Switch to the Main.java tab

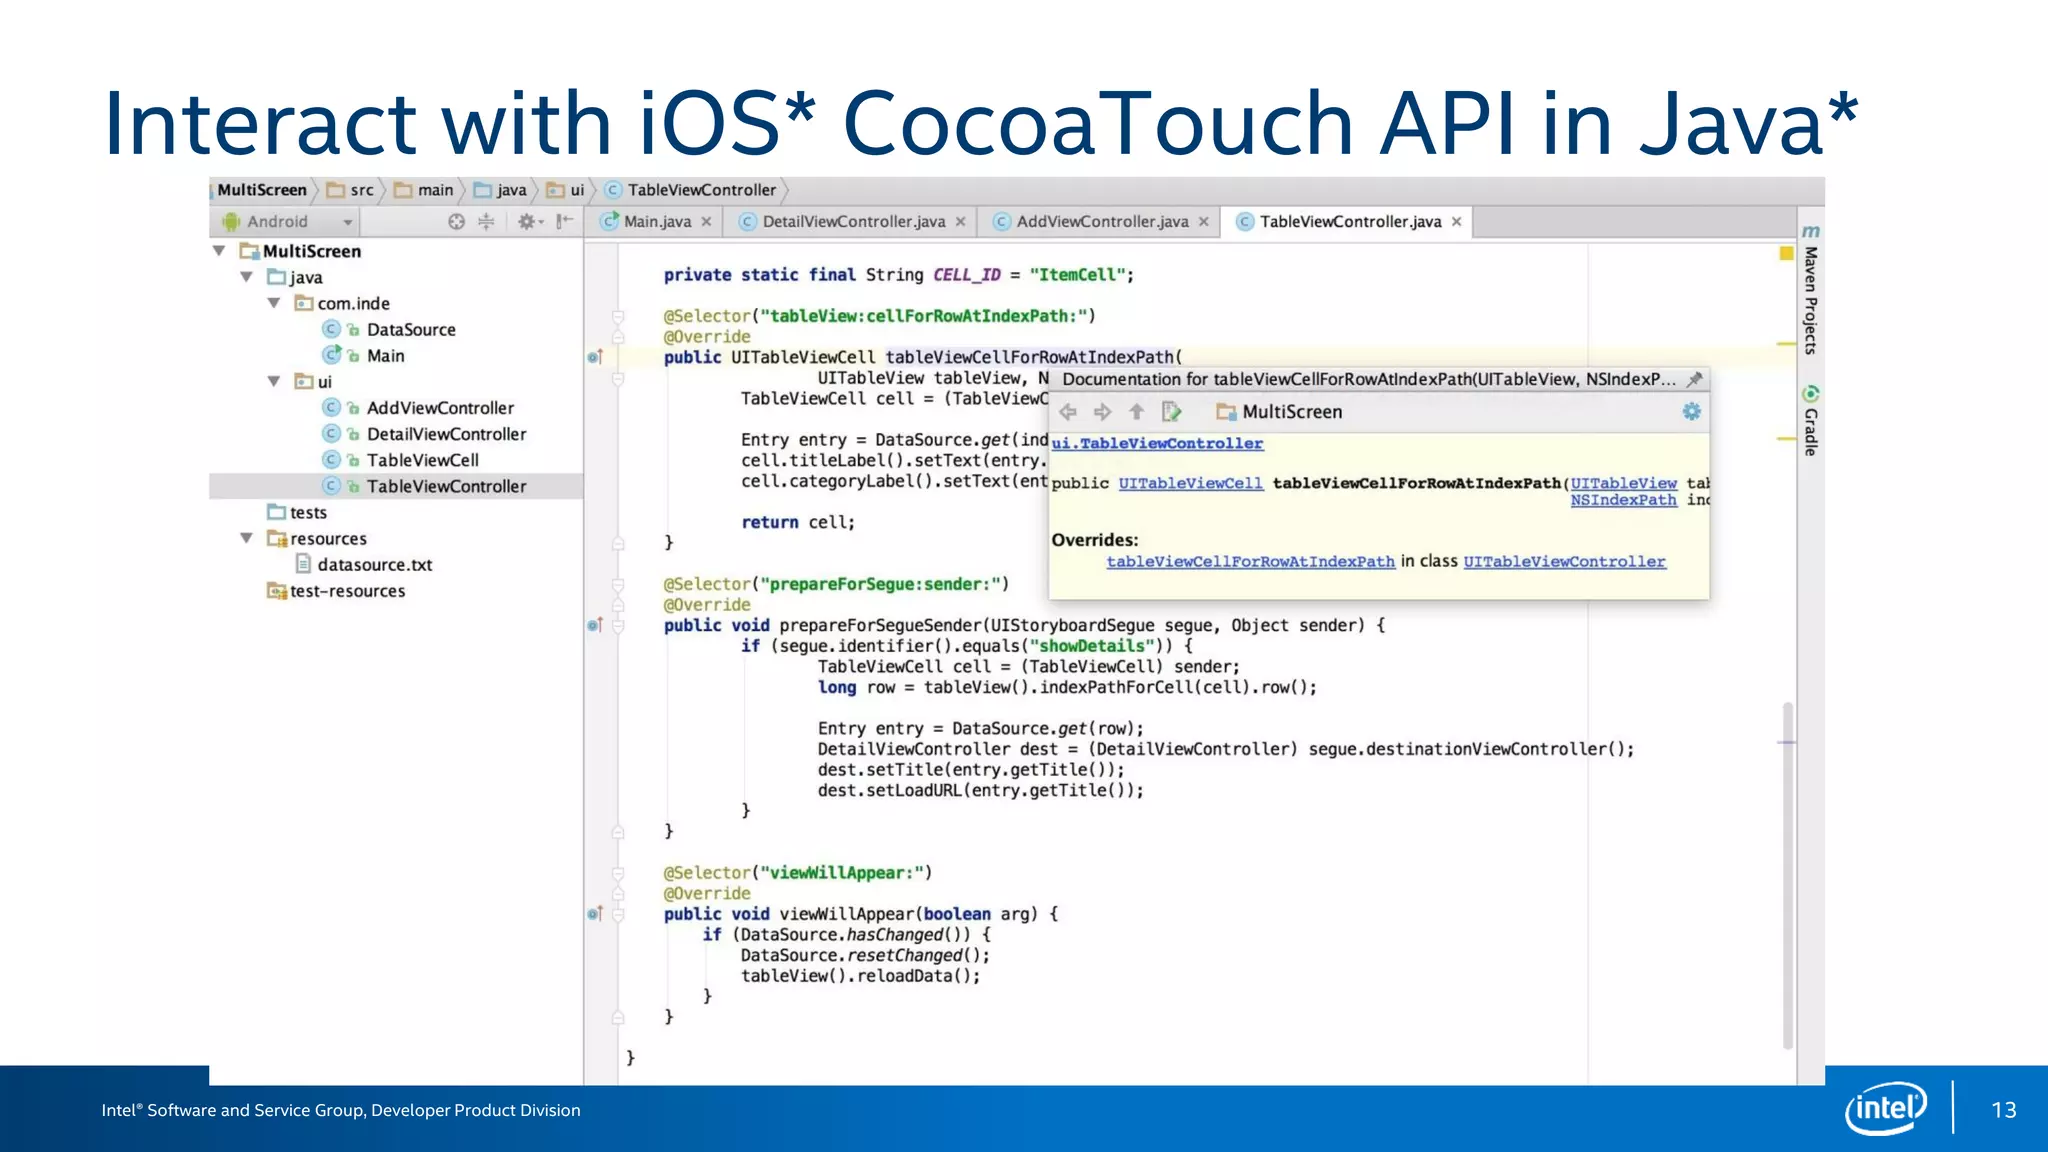[657, 222]
